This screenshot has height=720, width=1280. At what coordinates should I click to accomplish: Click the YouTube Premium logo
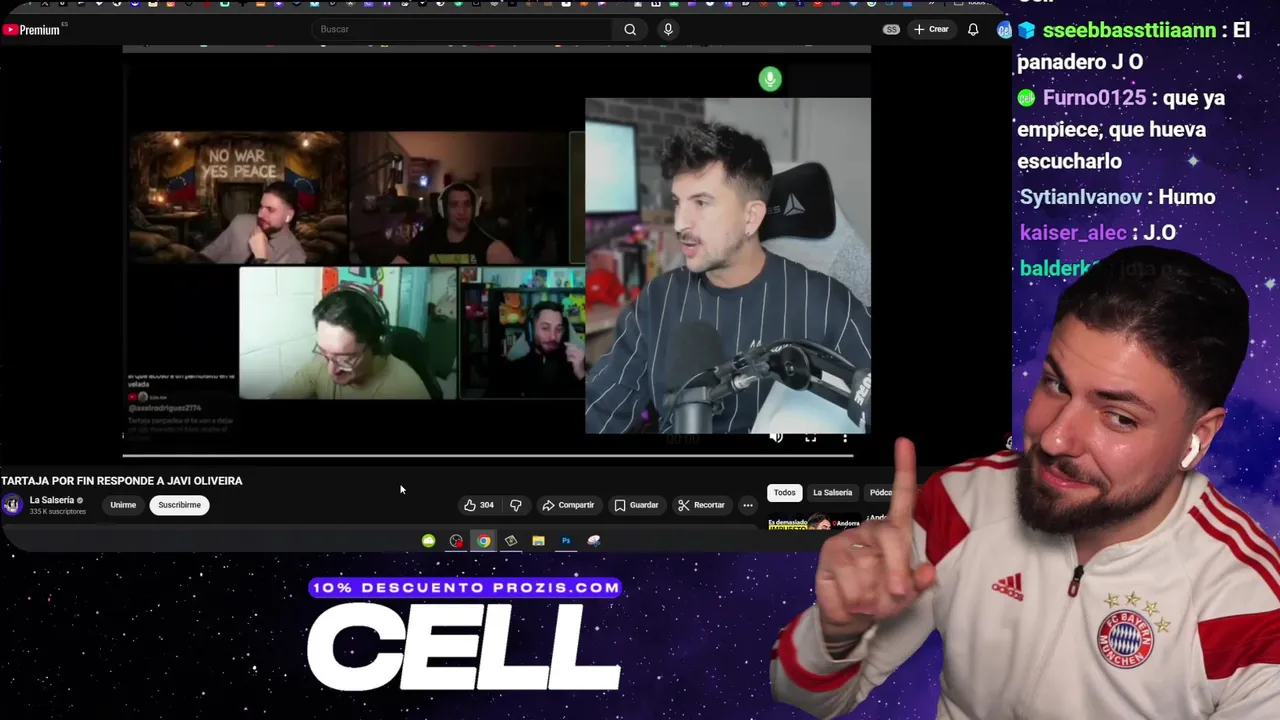pyautogui.click(x=32, y=30)
